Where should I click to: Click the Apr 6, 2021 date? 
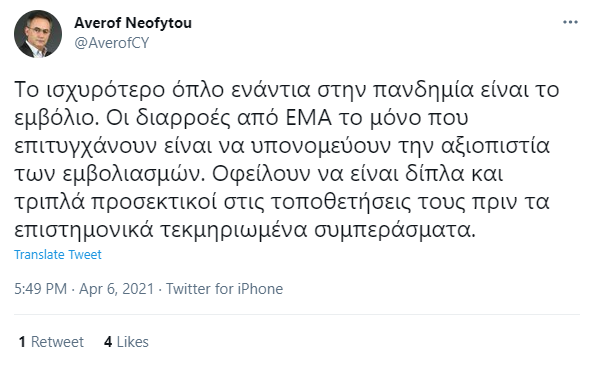tap(117, 289)
